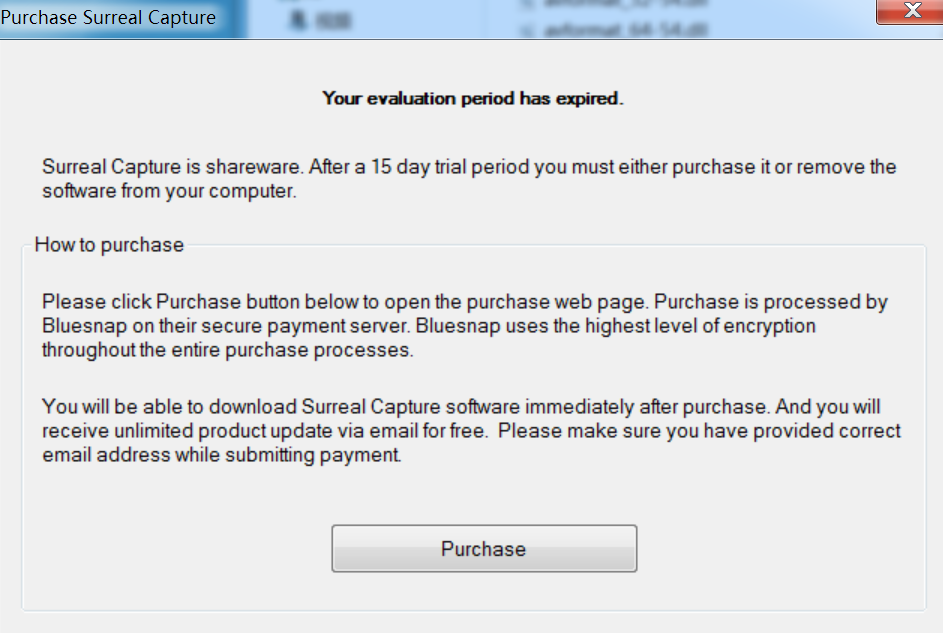This screenshot has width=943, height=633.
Task: Click the 'Your evaluation period has expired' heading
Action: (472, 98)
